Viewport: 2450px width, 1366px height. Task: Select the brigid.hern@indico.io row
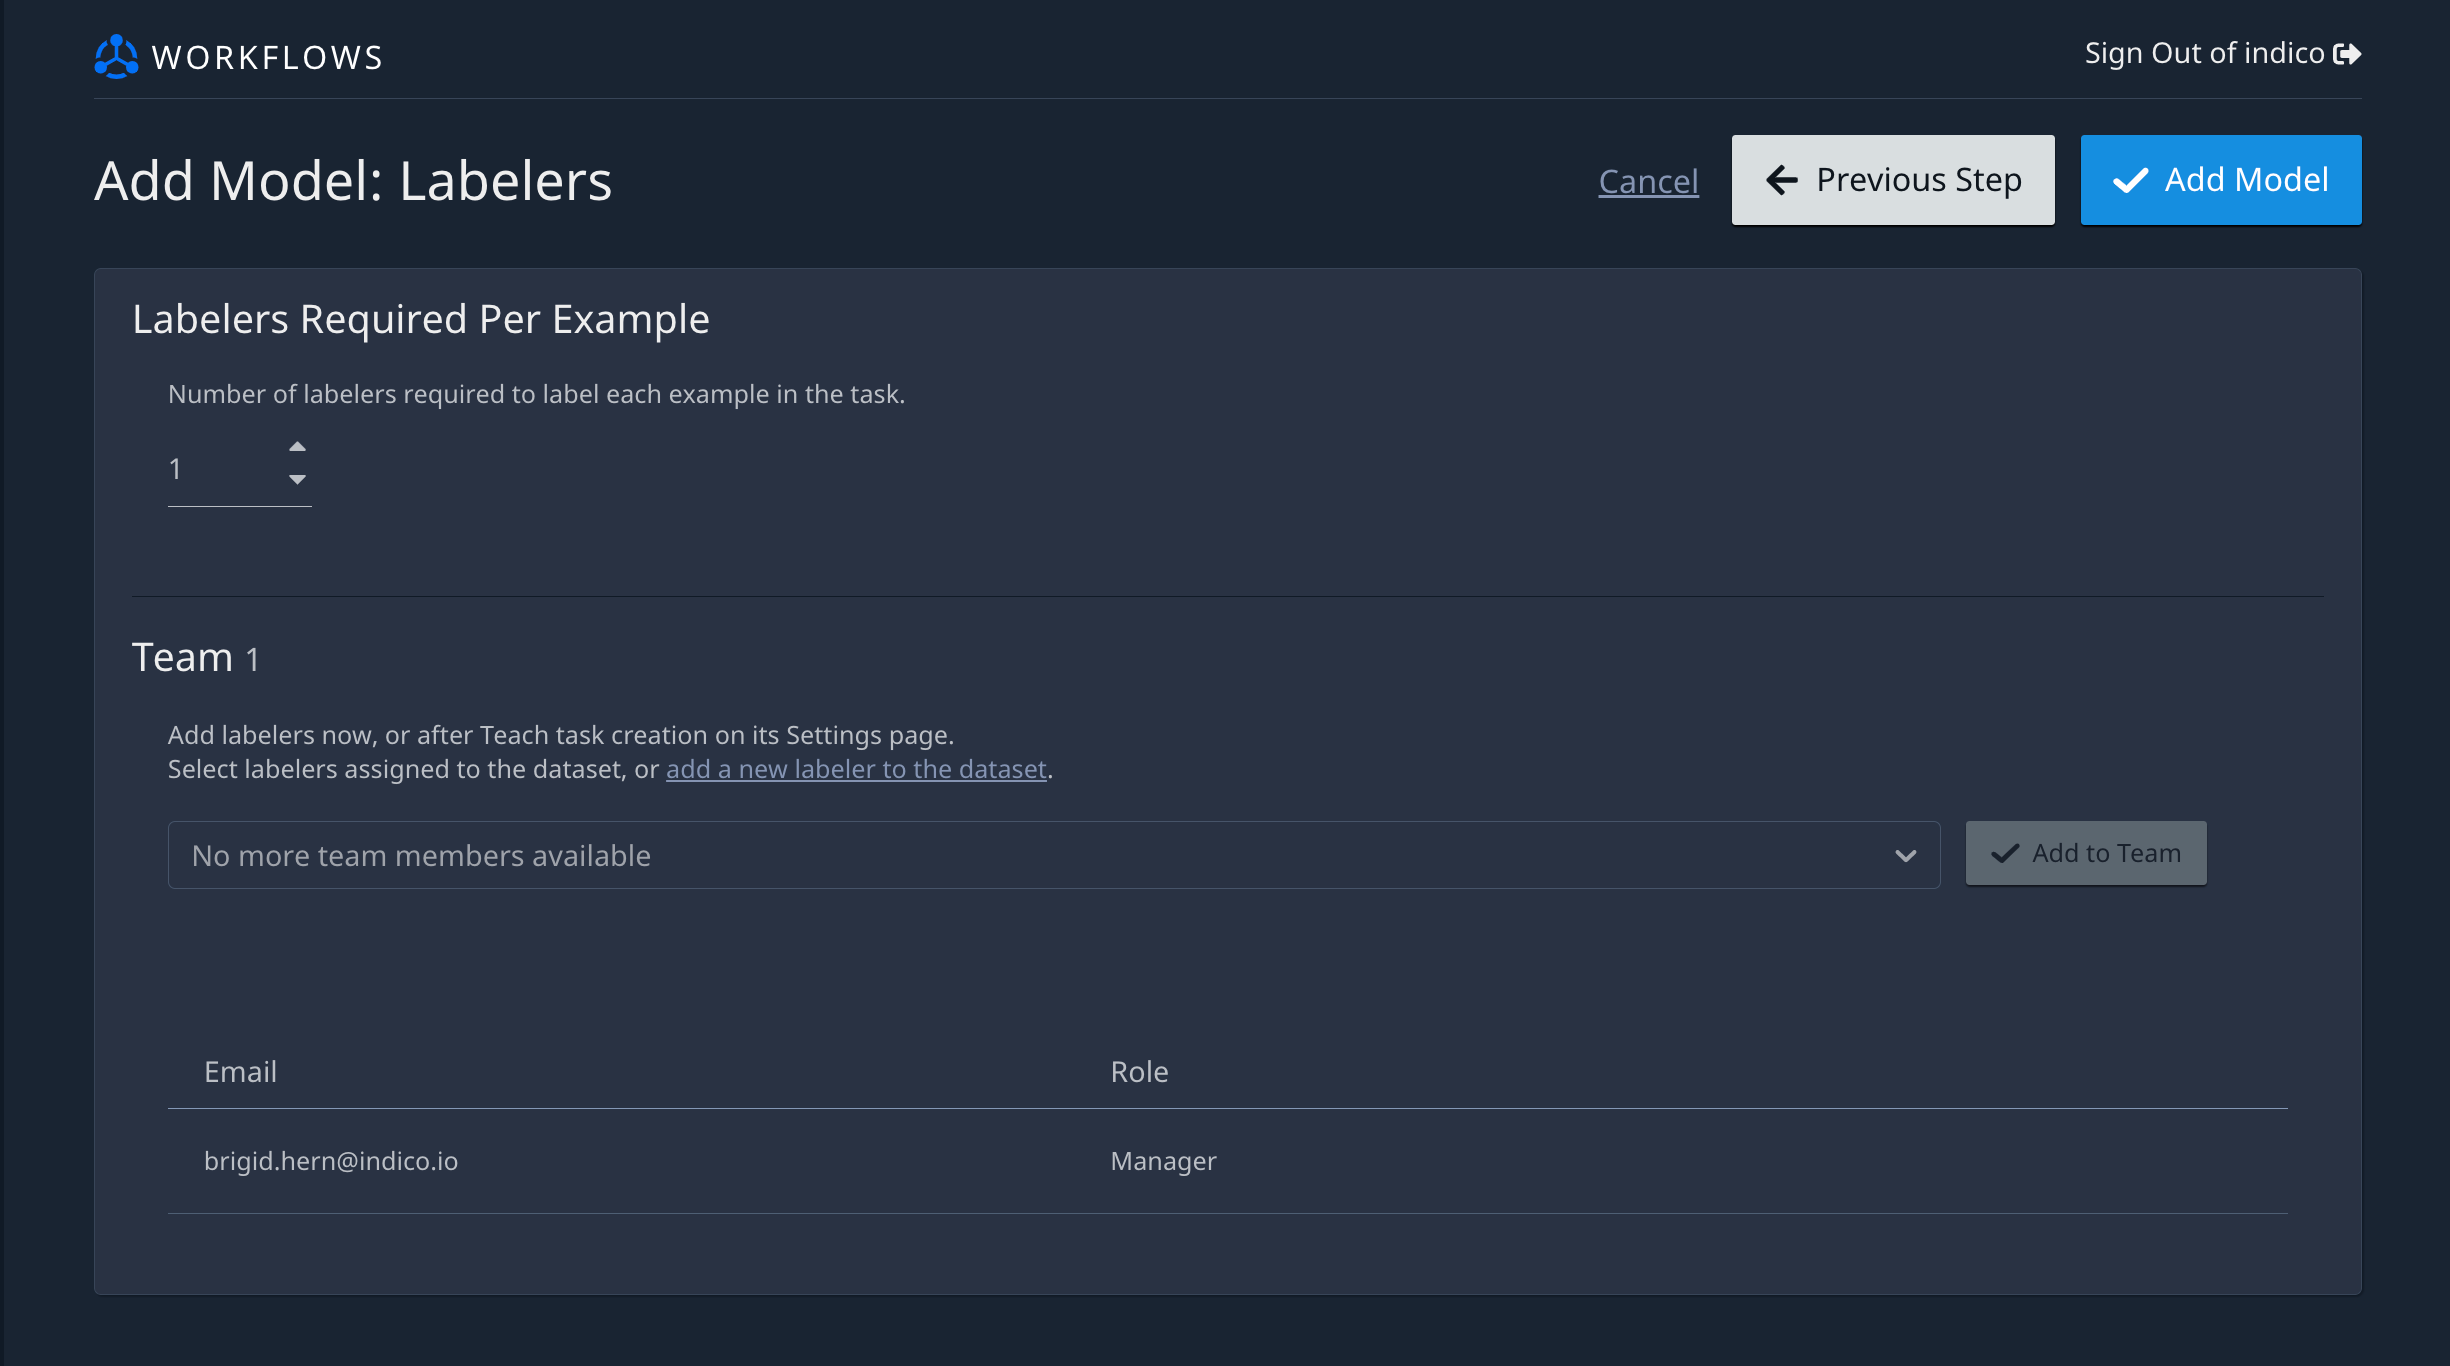tap(1228, 1161)
